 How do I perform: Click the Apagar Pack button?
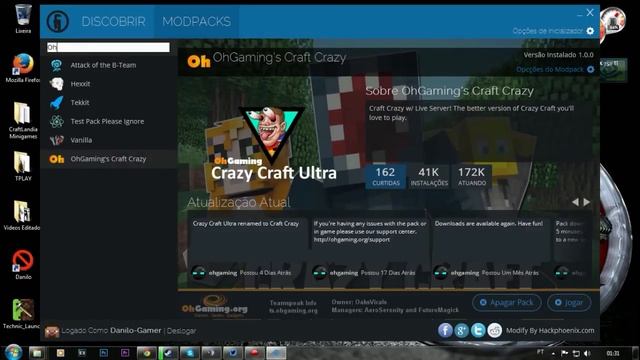507,303
